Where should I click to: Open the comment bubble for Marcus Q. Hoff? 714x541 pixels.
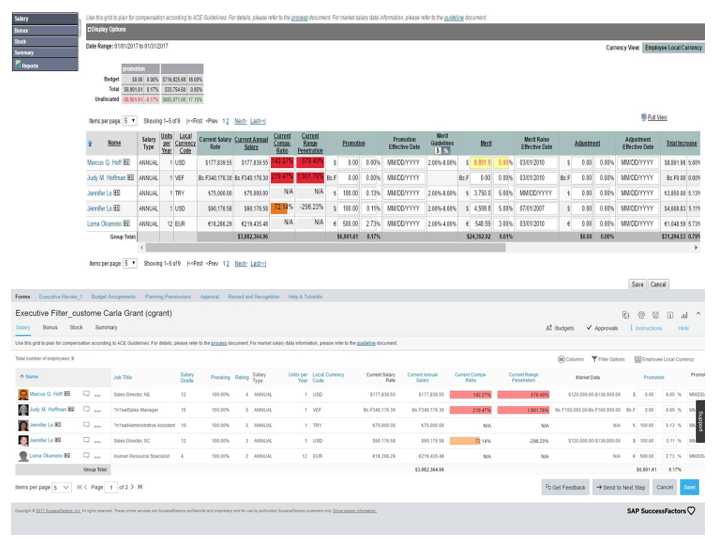pyautogui.click(x=87, y=394)
